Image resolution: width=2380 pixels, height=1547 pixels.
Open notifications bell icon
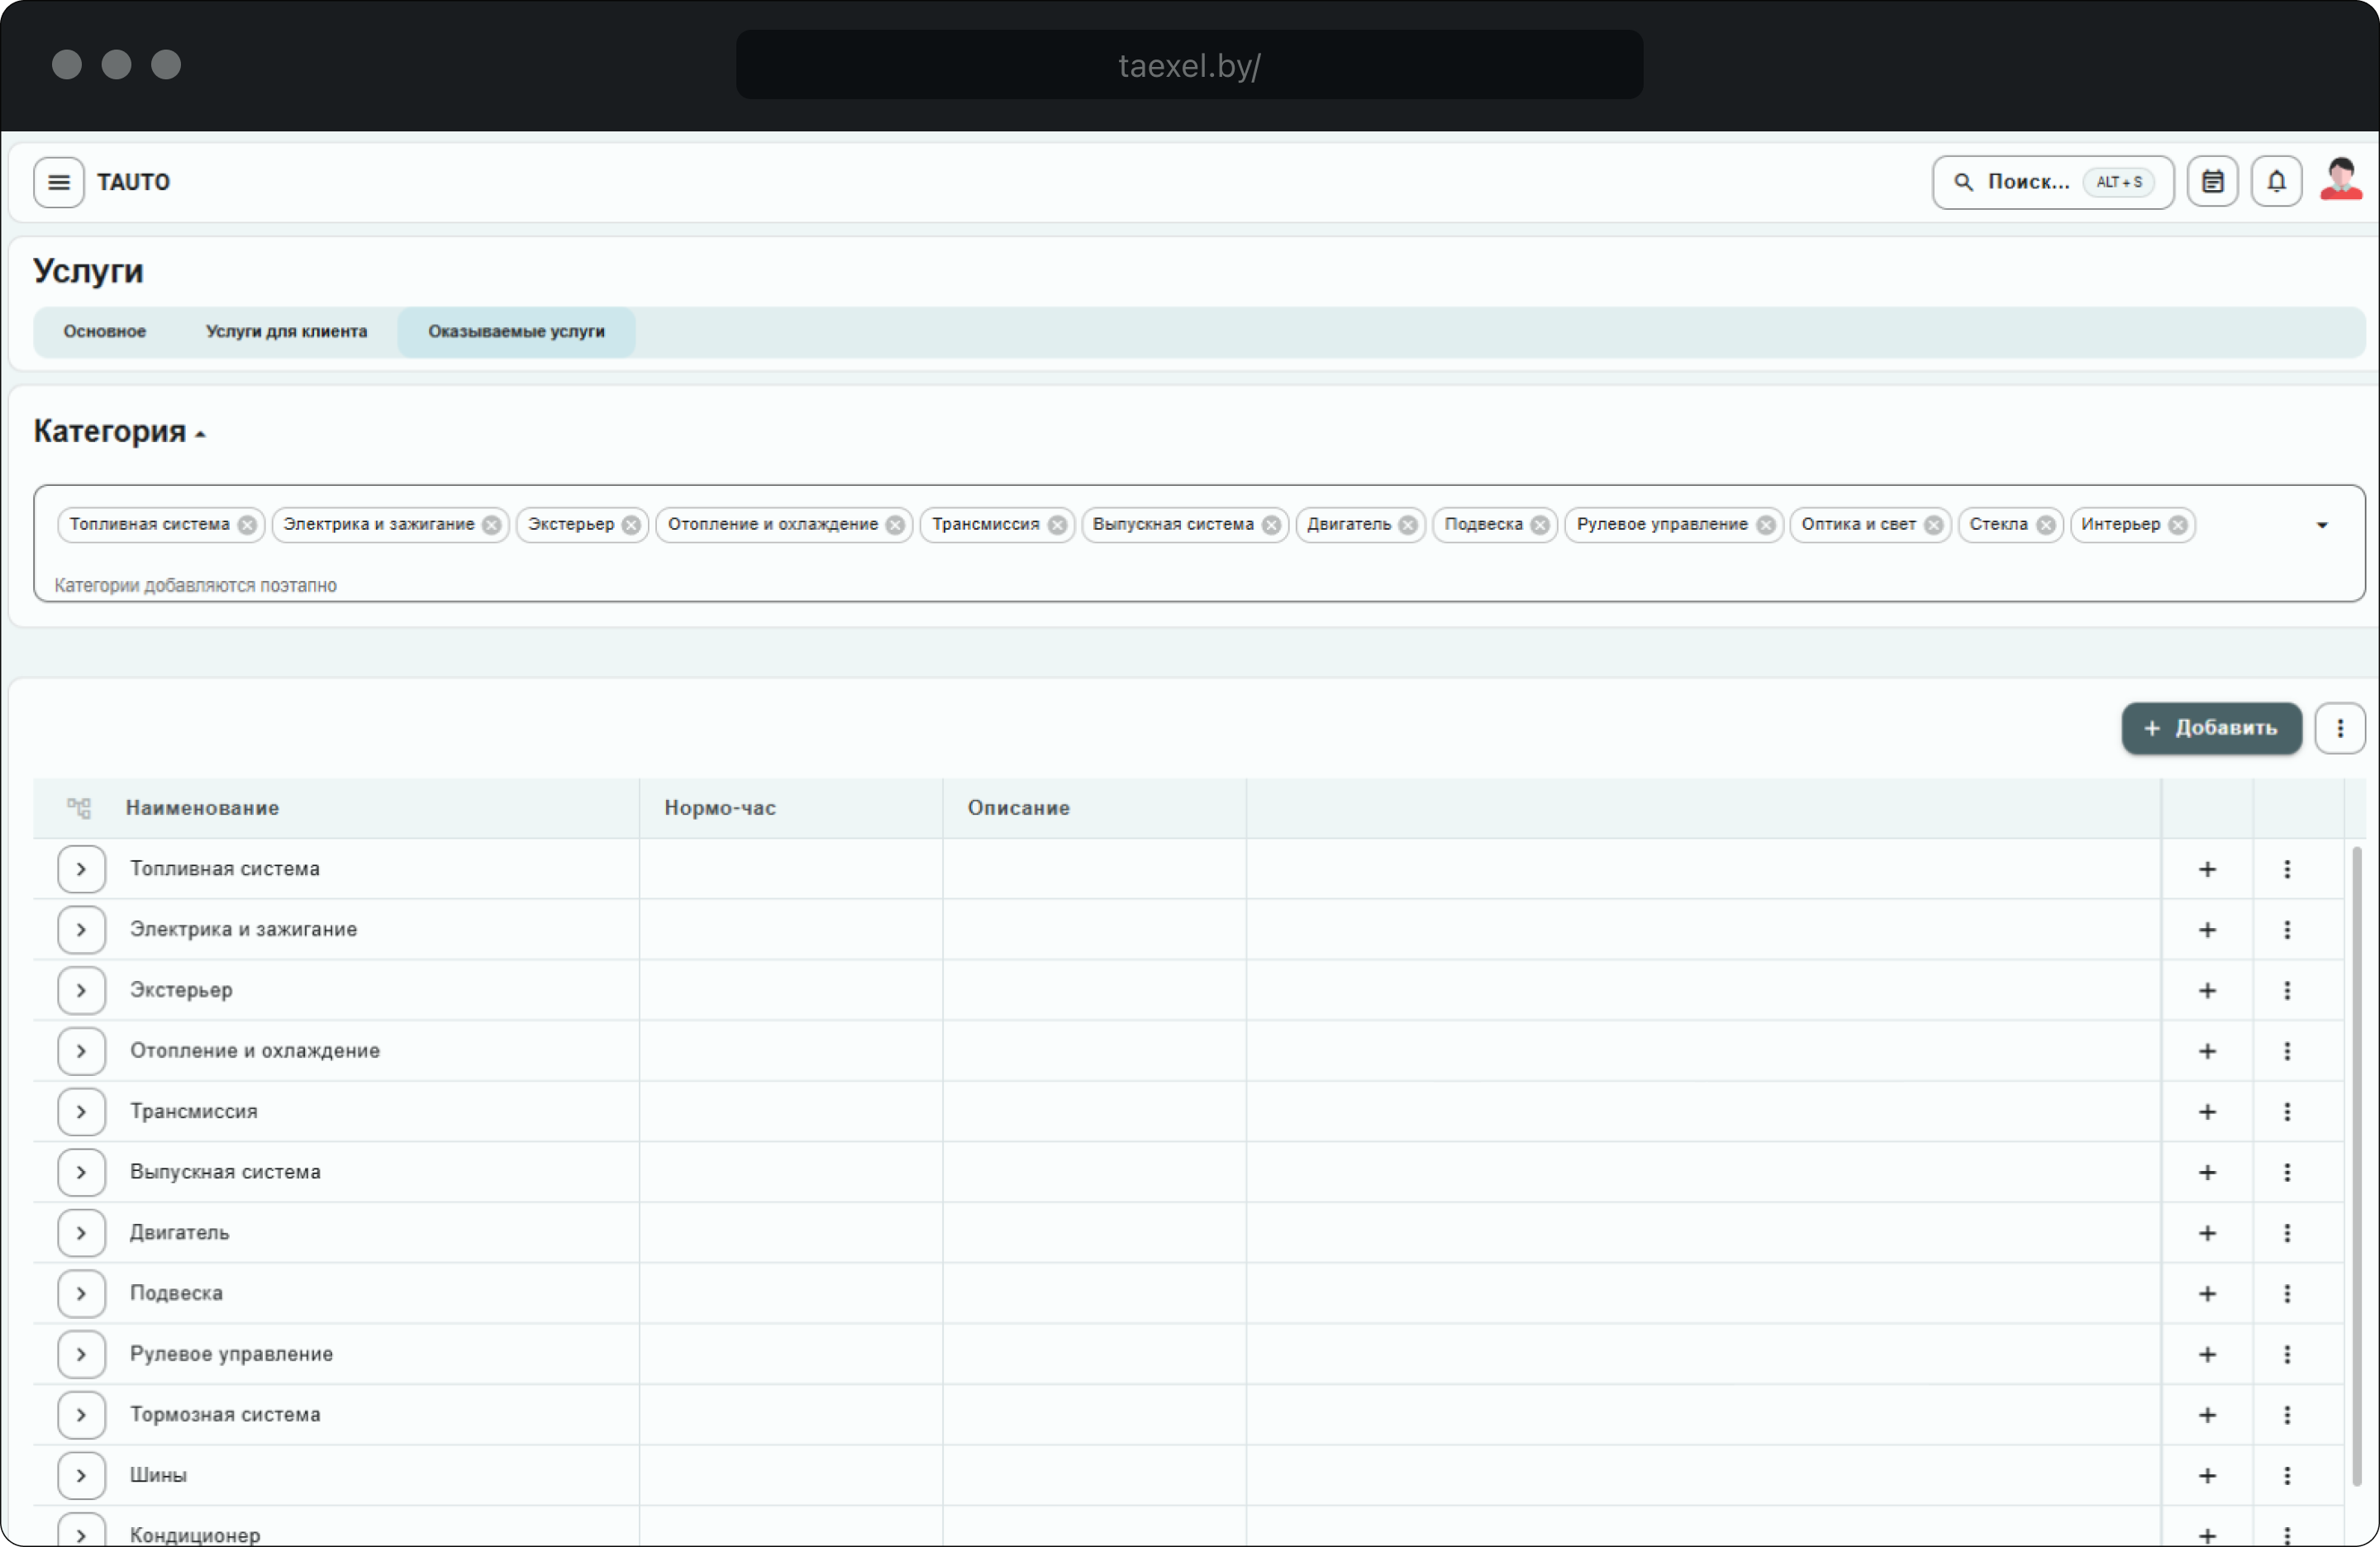coord(2276,182)
